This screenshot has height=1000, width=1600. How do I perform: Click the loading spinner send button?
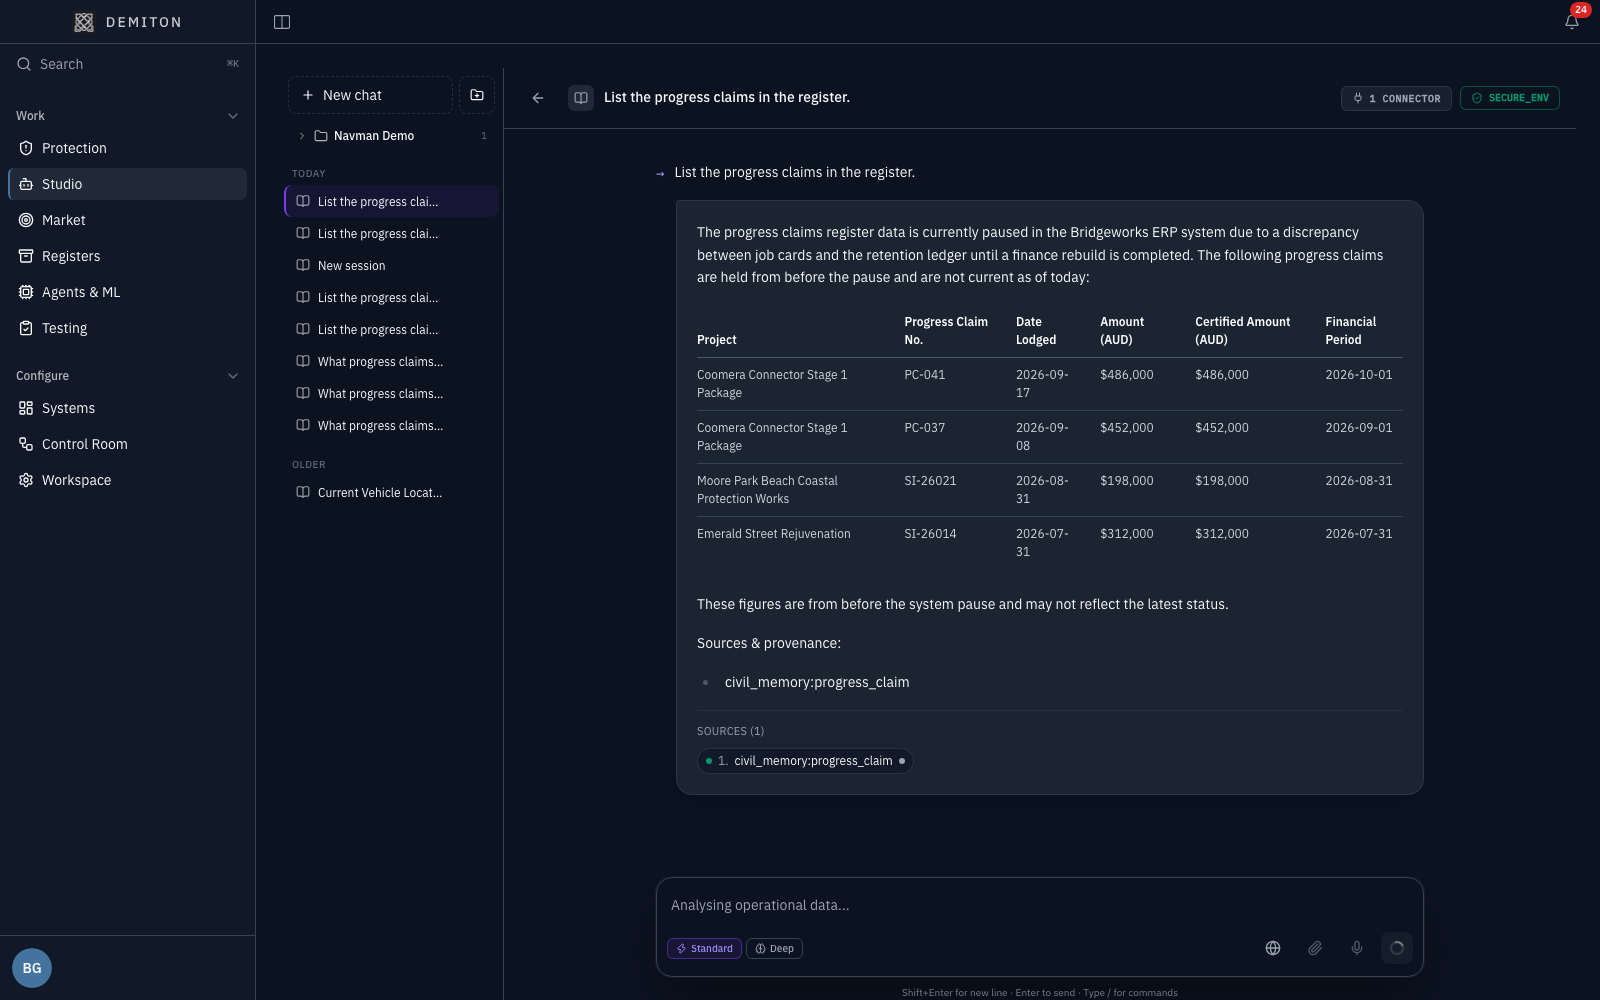pyautogui.click(x=1397, y=948)
